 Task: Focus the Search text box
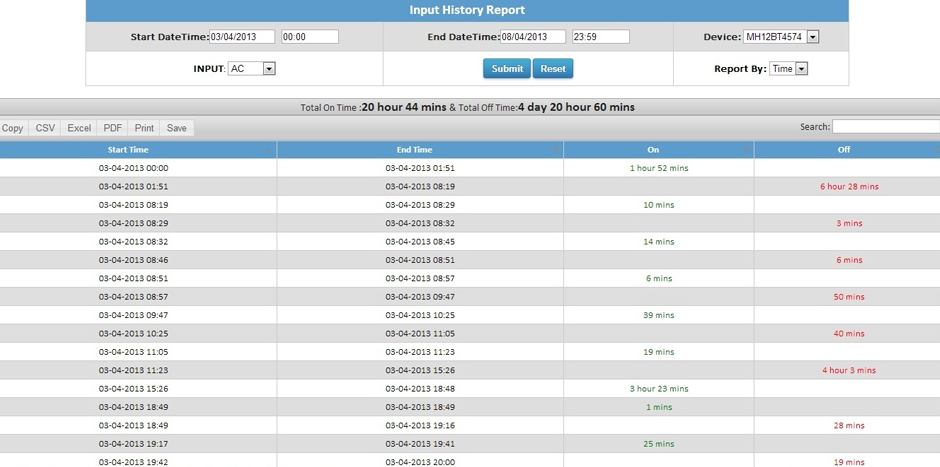click(x=885, y=127)
